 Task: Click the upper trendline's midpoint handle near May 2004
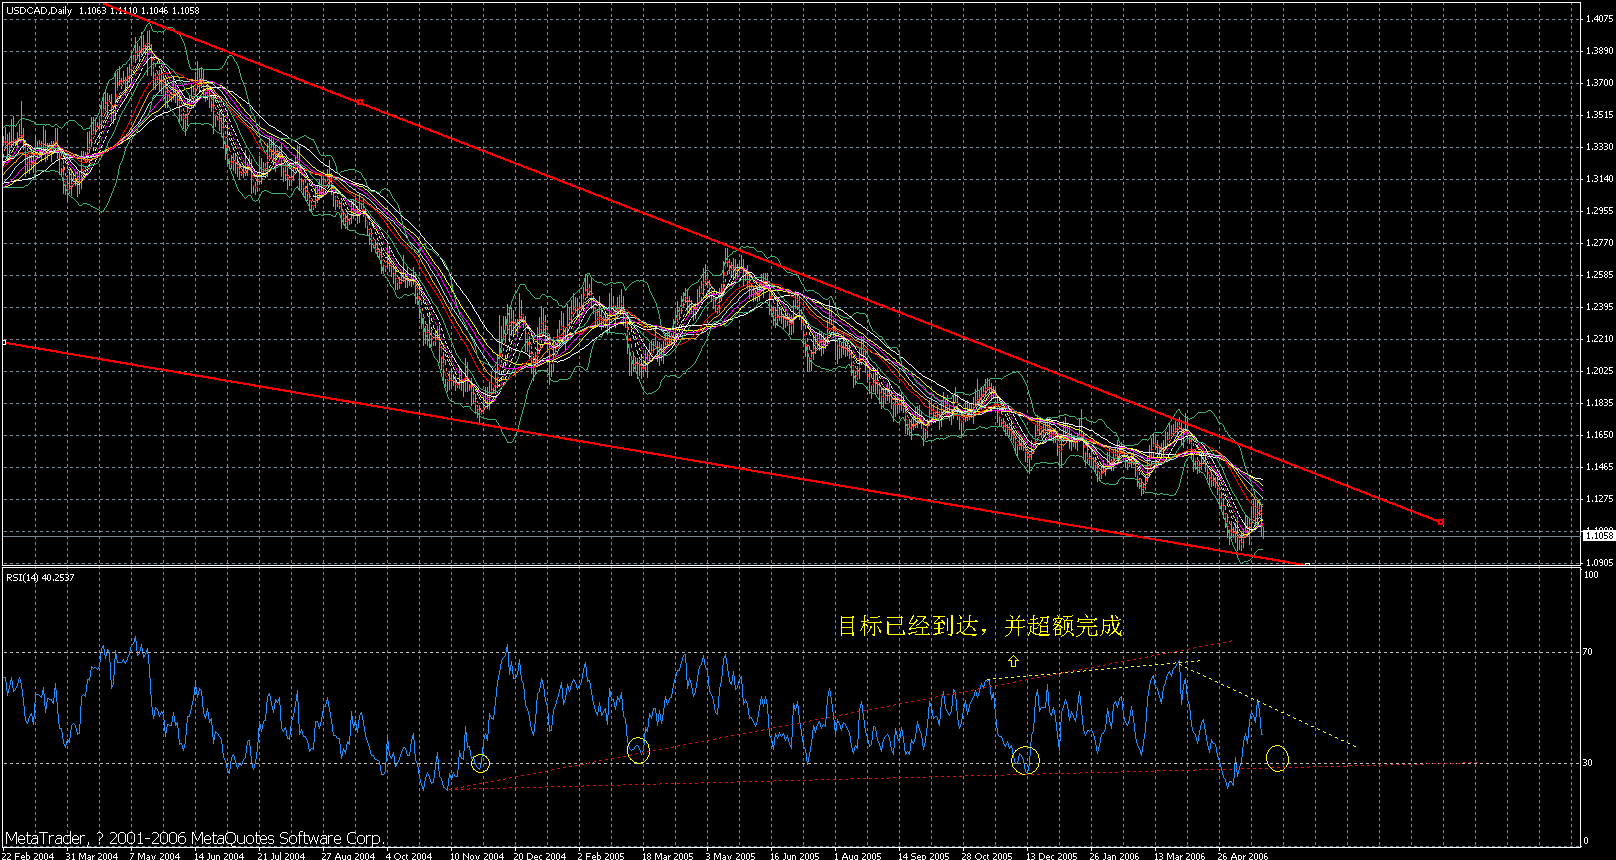pos(360,101)
